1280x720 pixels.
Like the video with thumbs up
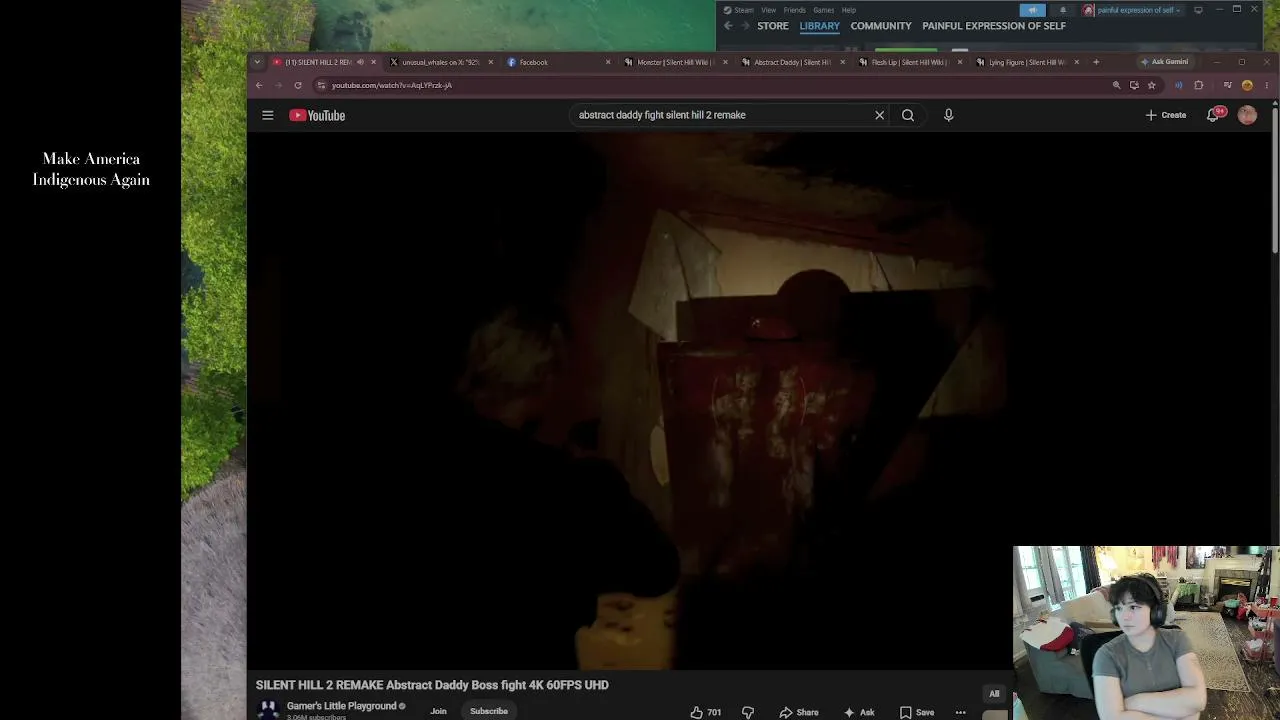705,712
